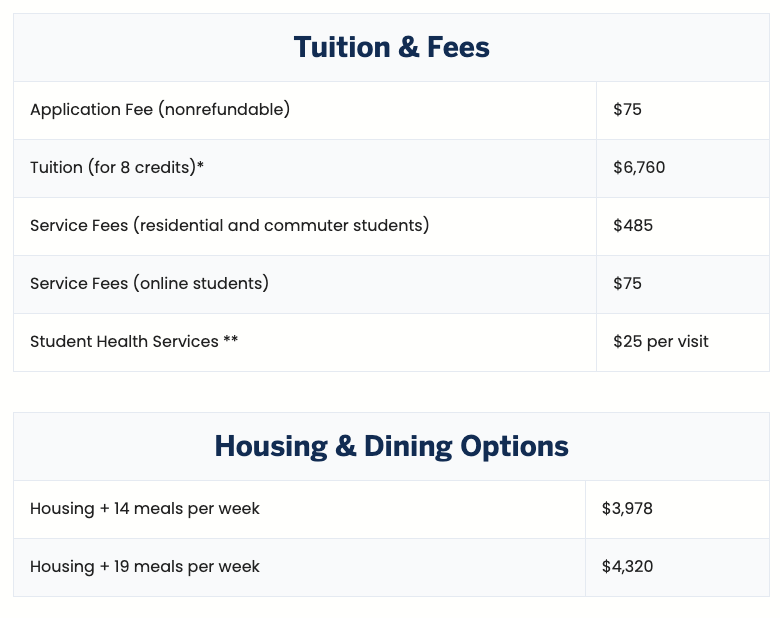Click the $75 application fee amount
This screenshot has height=618, width=780.
(x=627, y=109)
